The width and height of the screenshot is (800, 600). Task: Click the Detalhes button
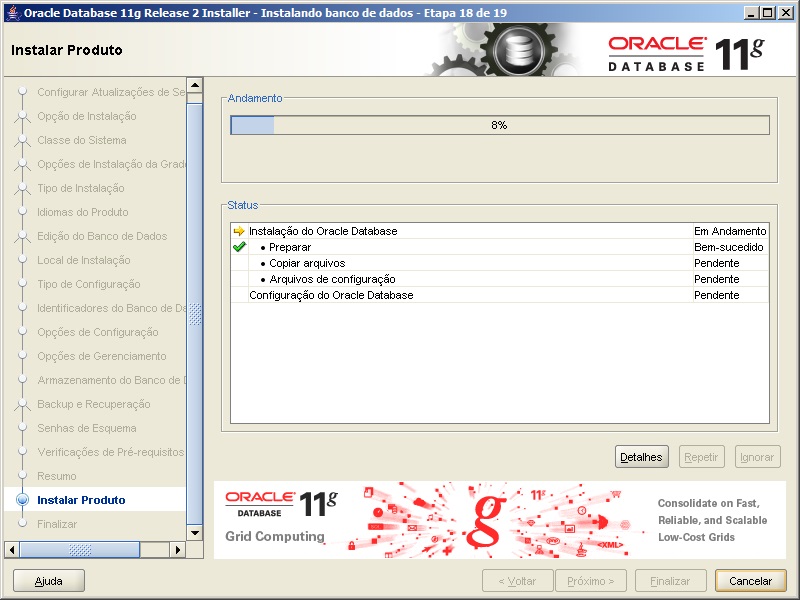coord(641,457)
